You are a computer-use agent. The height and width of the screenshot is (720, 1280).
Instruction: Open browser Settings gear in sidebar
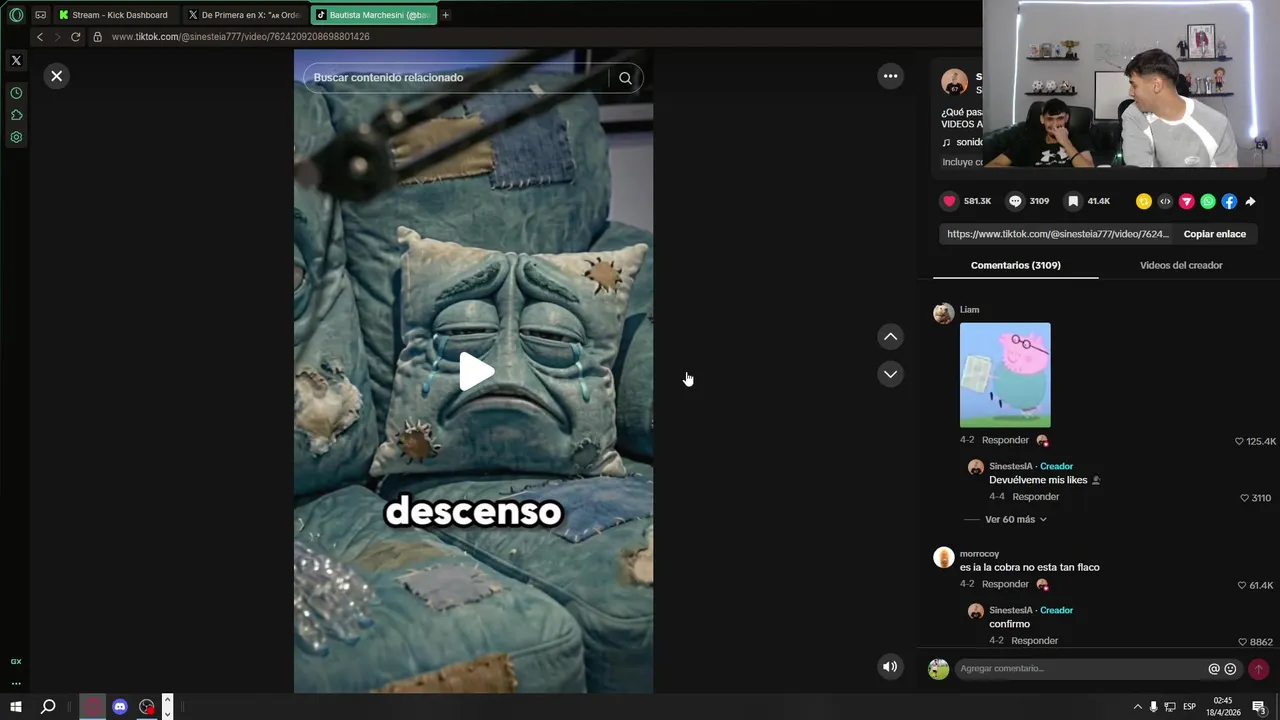[16, 137]
